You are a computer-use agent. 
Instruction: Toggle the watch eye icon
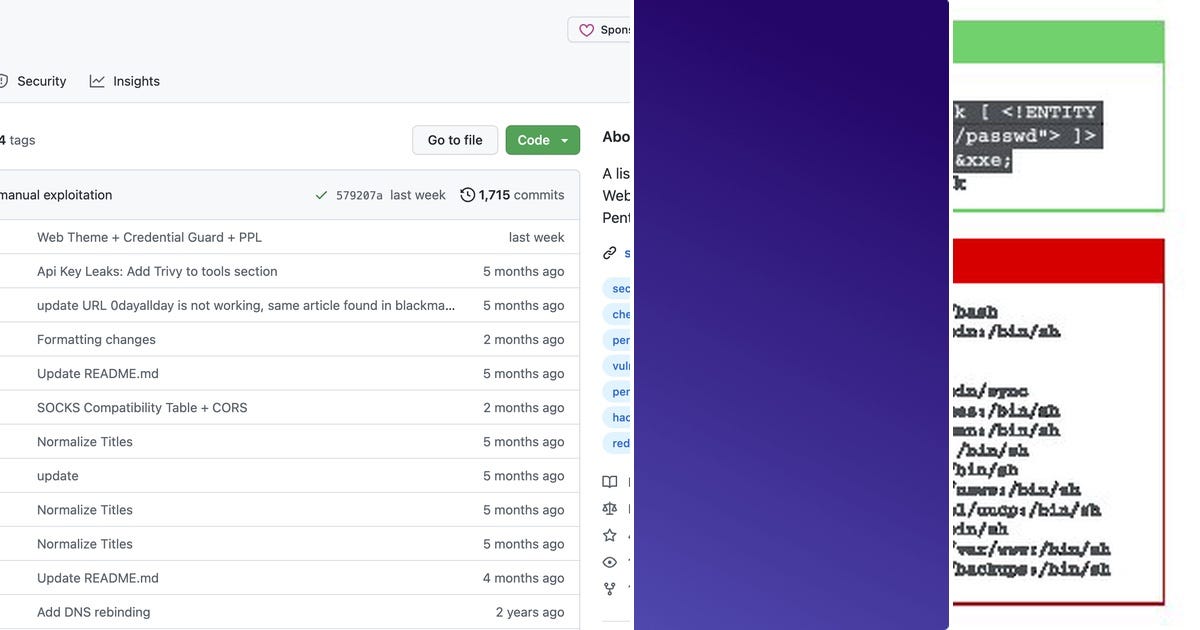pyautogui.click(x=610, y=561)
